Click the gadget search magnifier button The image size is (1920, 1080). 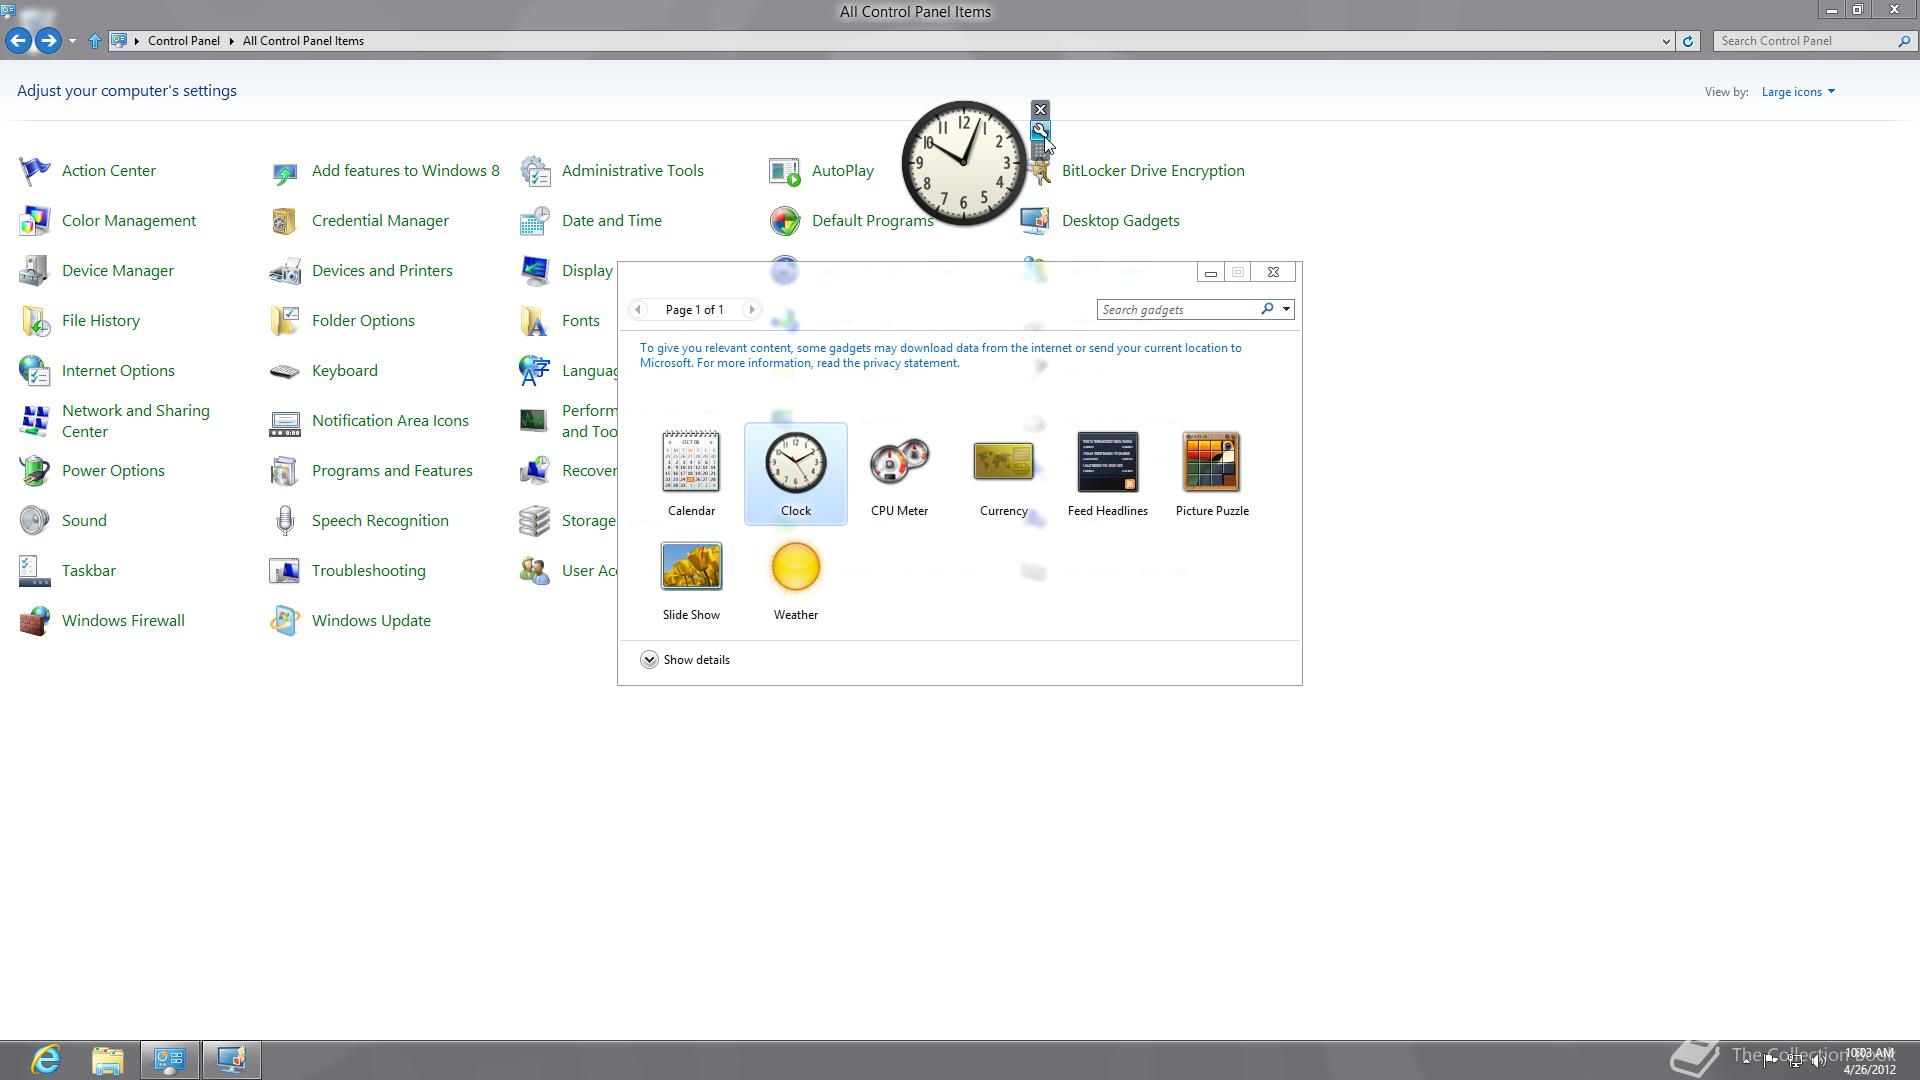click(x=1267, y=309)
